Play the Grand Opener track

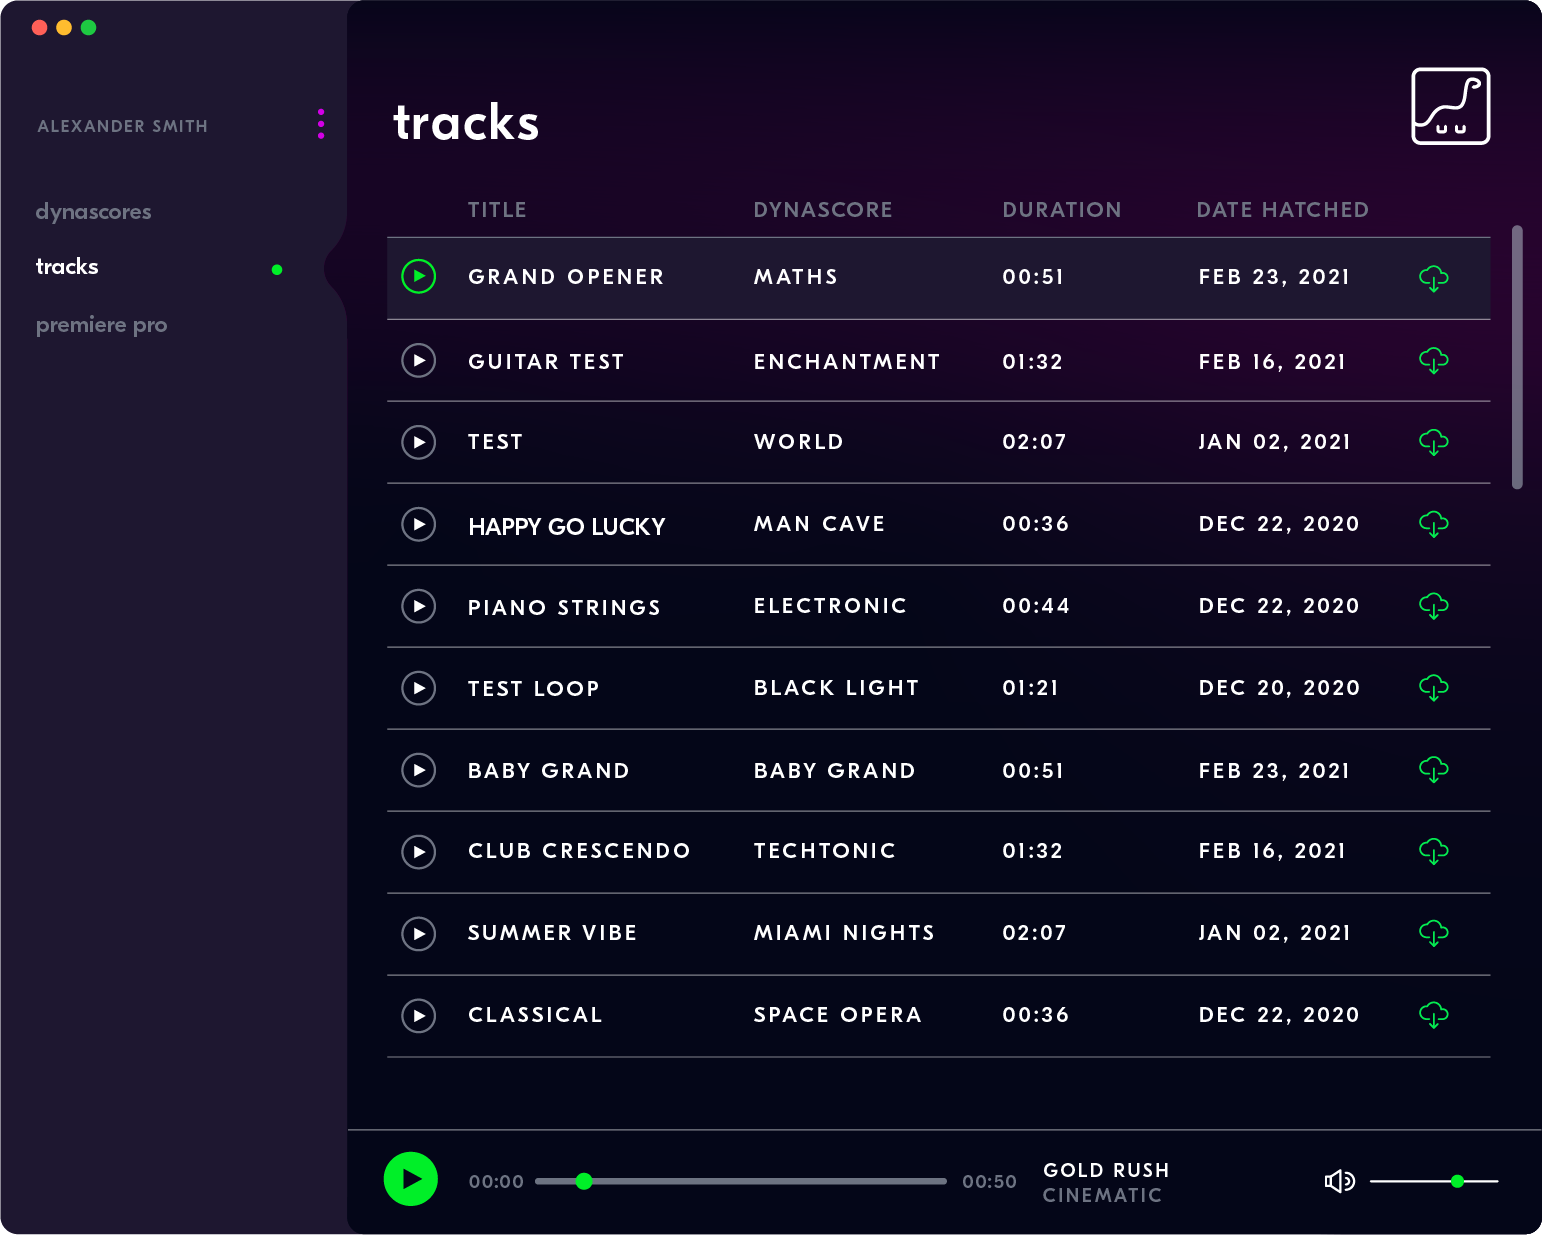pyautogui.click(x=418, y=277)
